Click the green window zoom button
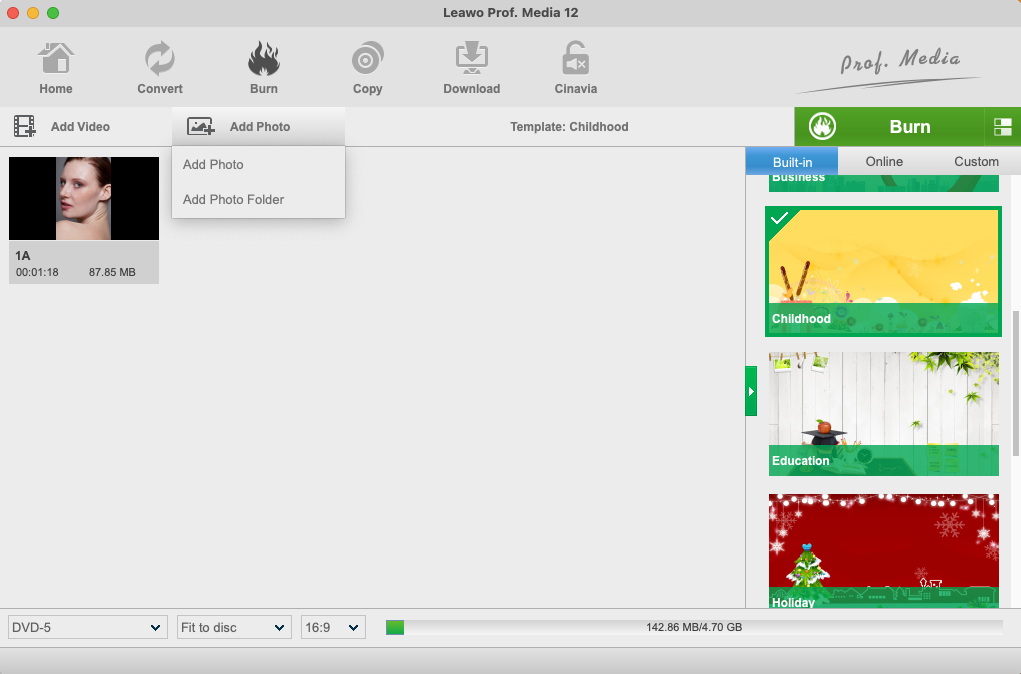Viewport: 1021px width, 674px height. [x=53, y=13]
